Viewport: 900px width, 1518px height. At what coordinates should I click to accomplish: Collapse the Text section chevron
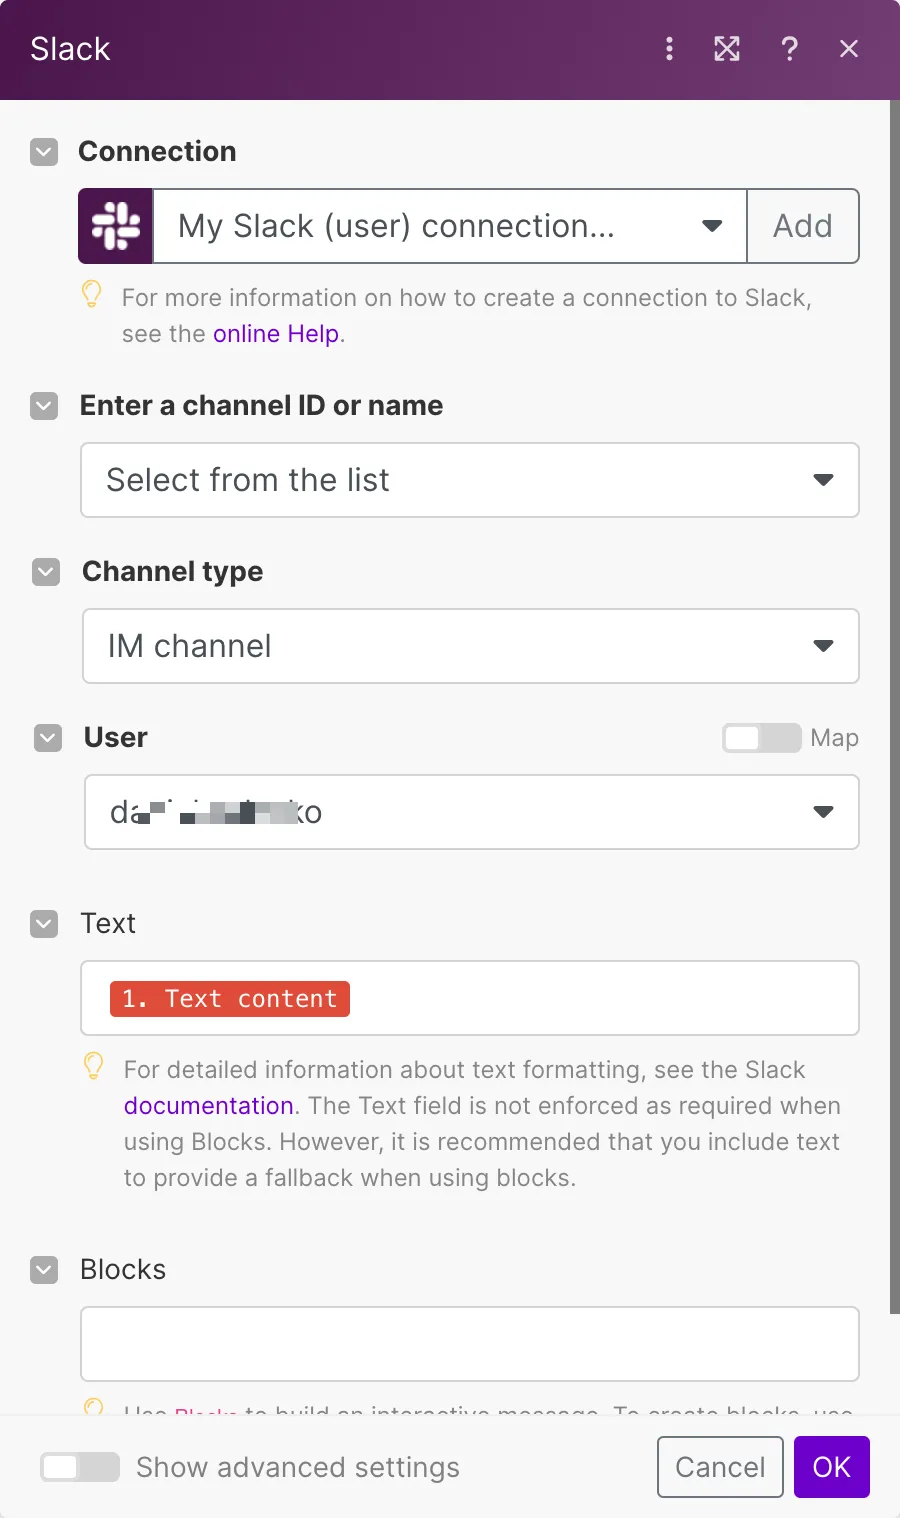[x=44, y=924]
